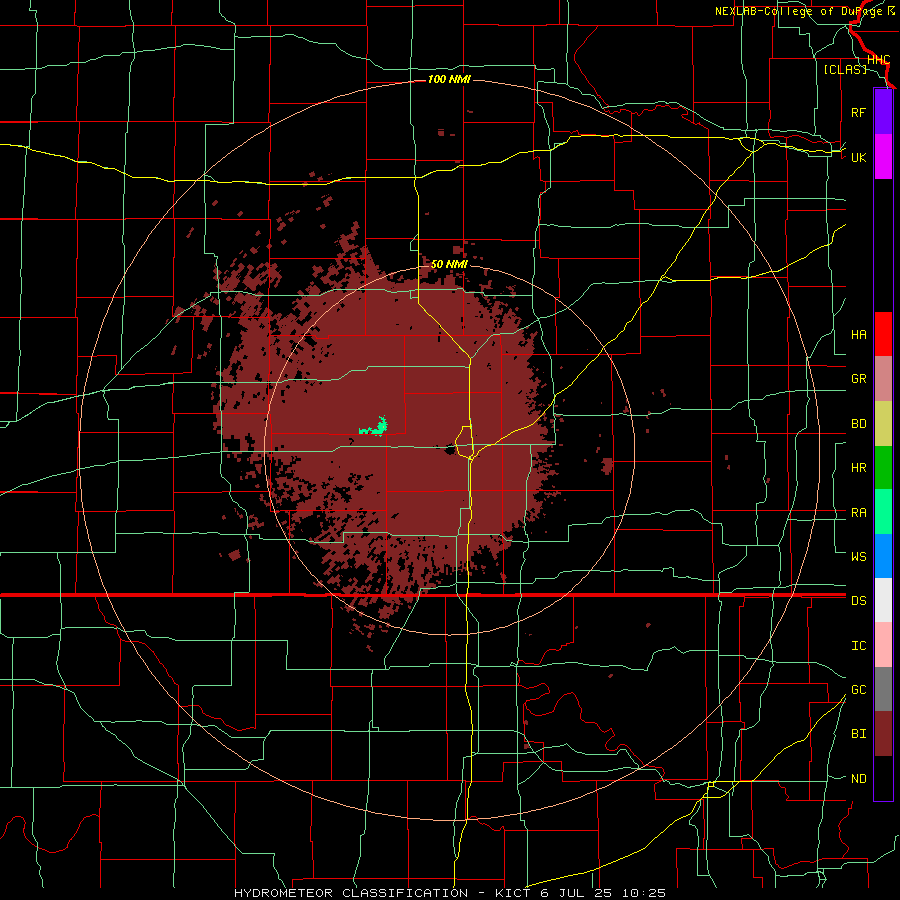The height and width of the screenshot is (900, 900).
Task: Click the IC legend label
Action: coord(858,645)
